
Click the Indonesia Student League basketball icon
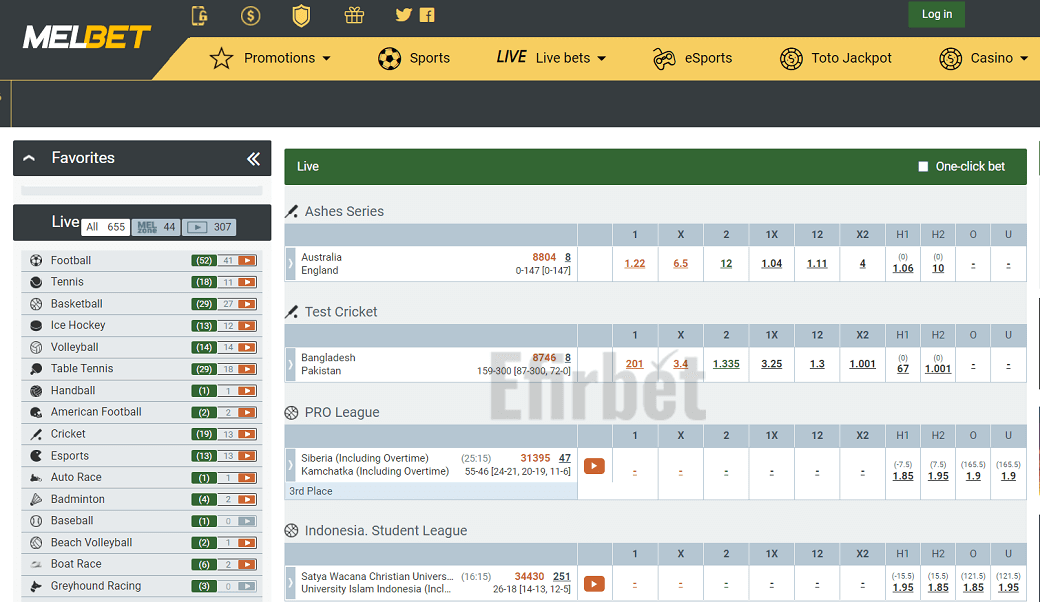[291, 530]
